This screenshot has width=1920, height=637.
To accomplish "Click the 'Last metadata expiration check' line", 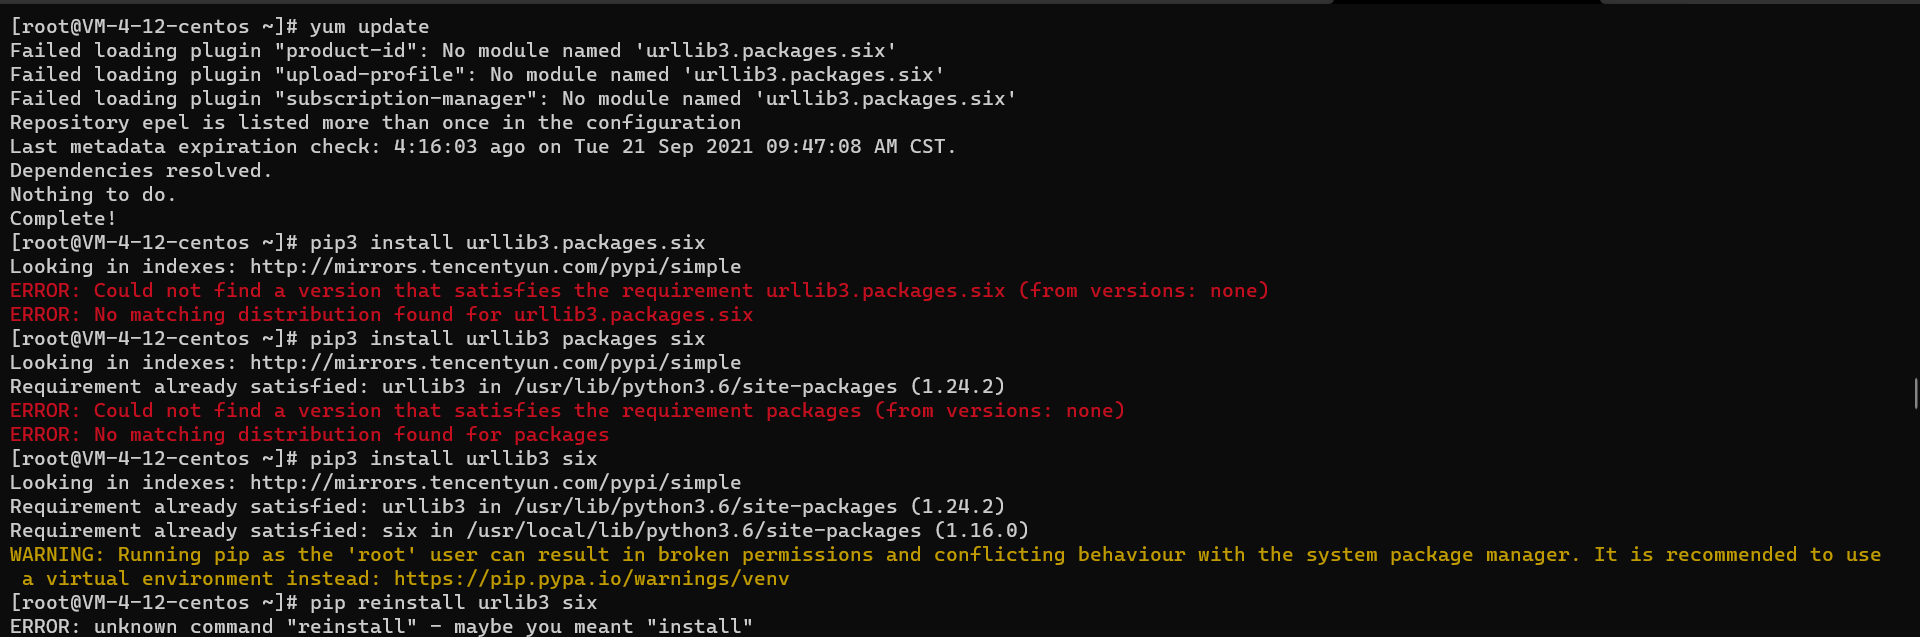I will (x=483, y=147).
